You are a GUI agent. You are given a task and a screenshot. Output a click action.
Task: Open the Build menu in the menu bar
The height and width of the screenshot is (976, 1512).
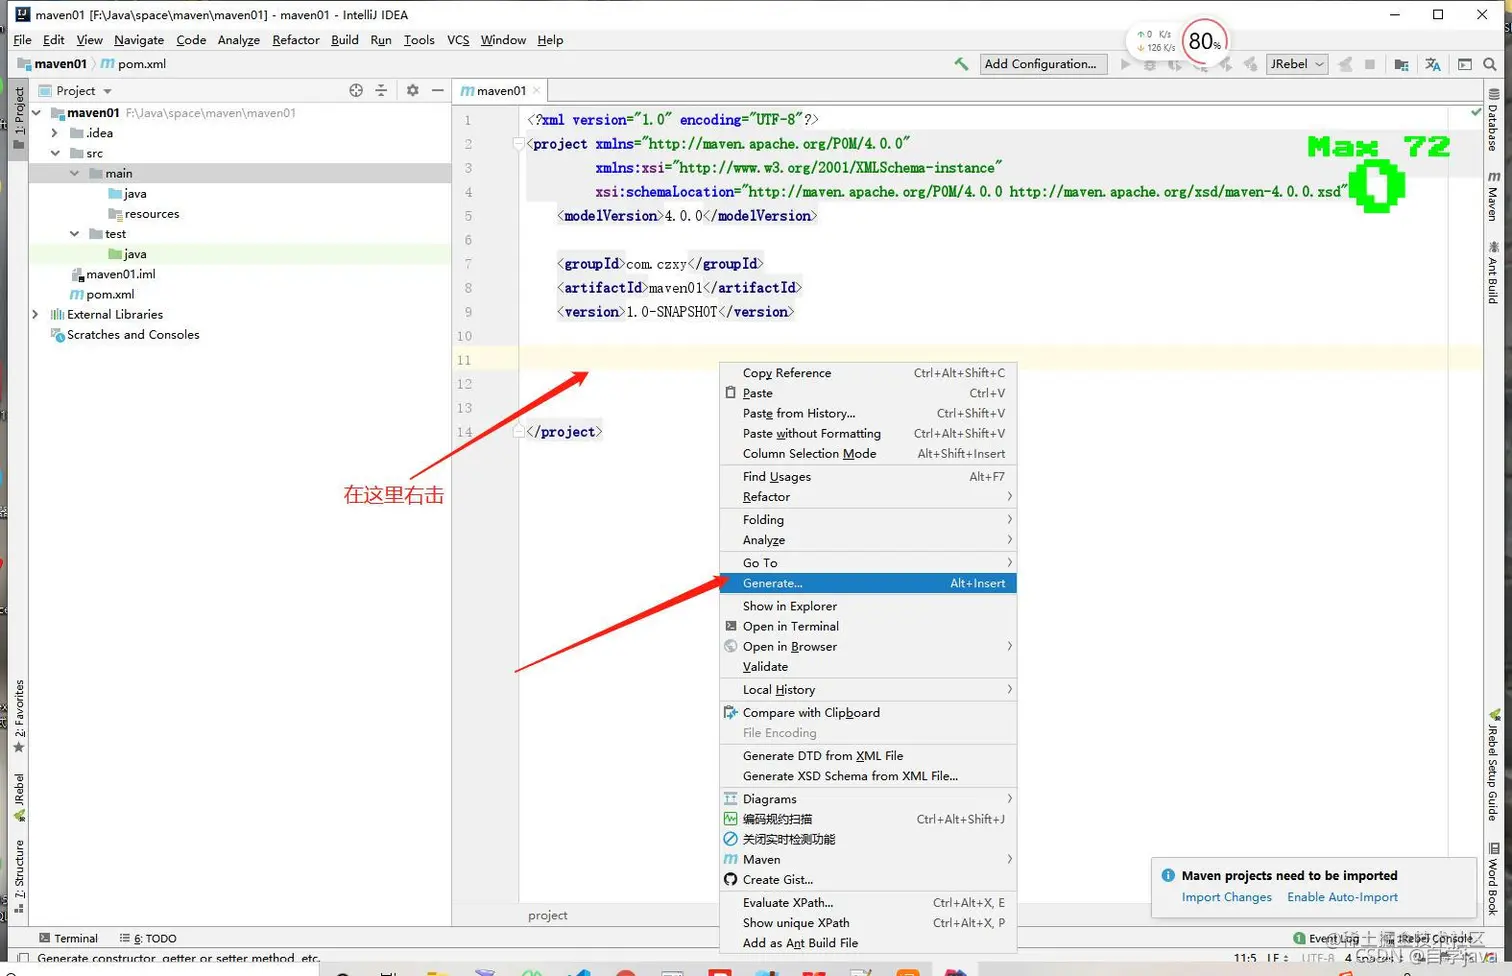point(345,40)
